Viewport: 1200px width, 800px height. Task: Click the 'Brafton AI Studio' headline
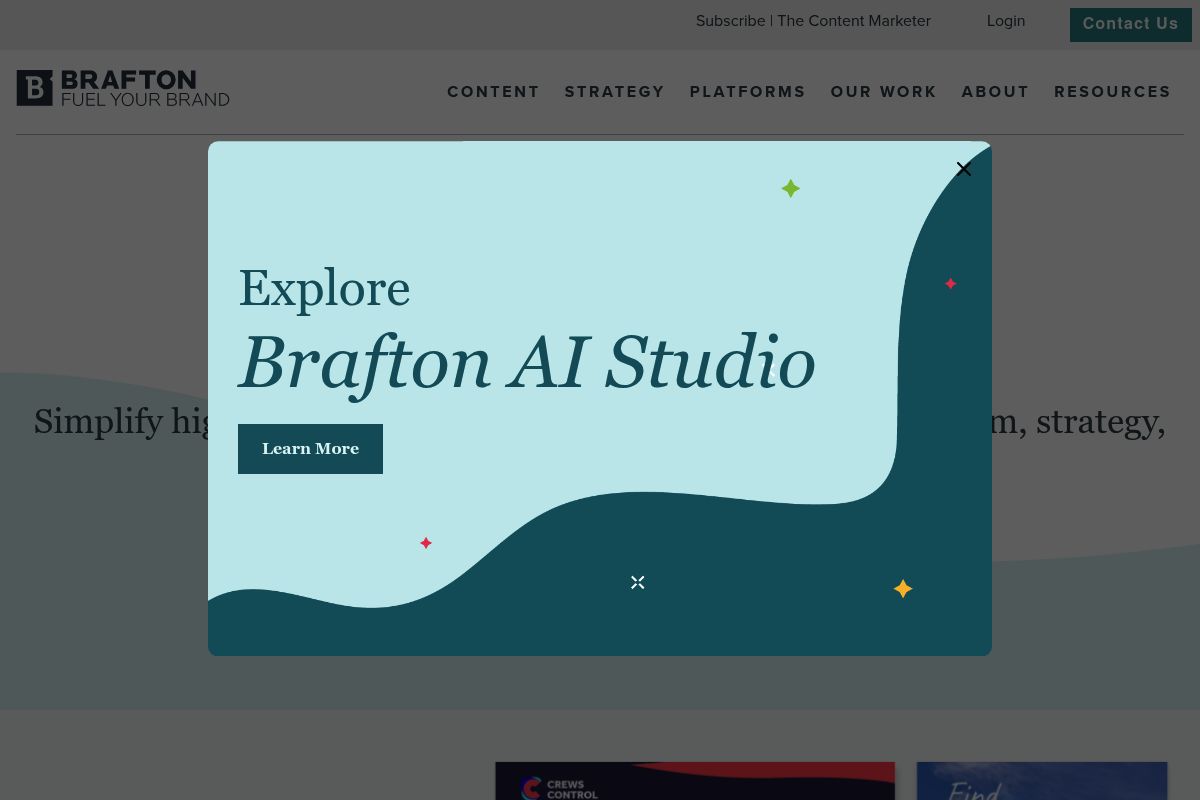[526, 362]
